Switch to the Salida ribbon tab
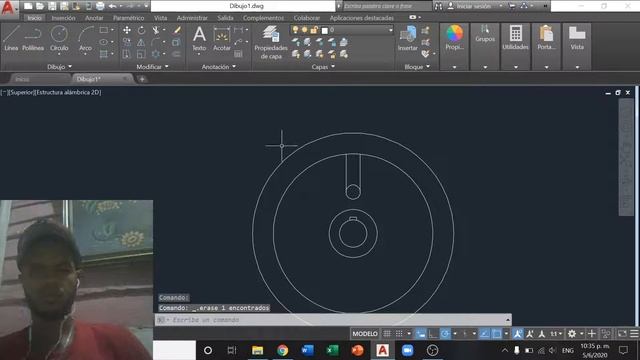 coord(225,18)
